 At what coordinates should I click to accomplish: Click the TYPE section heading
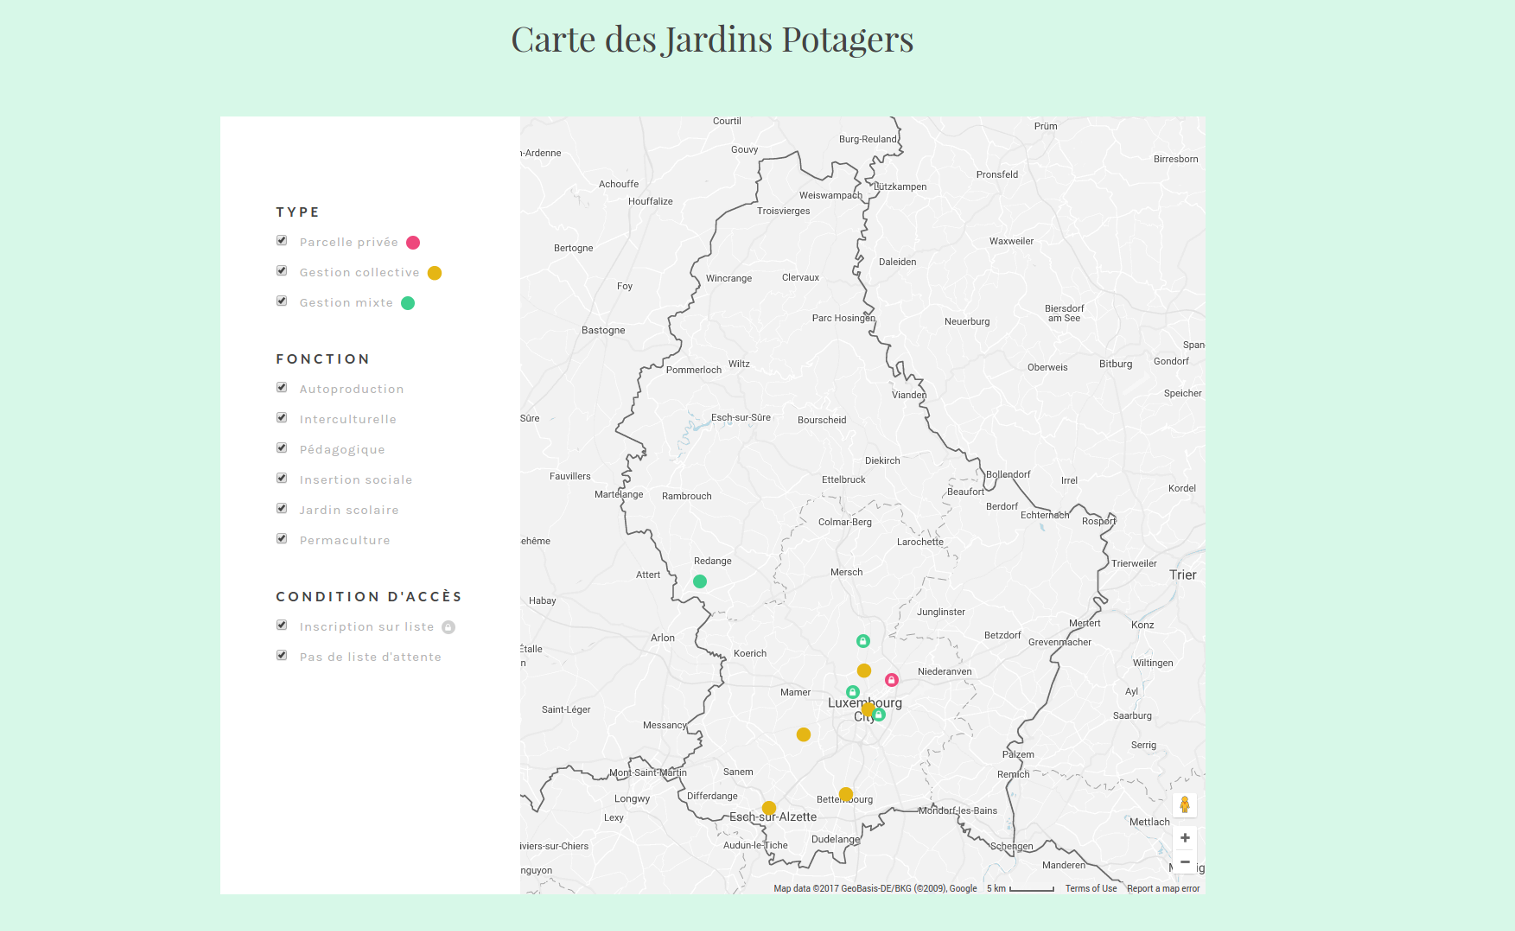click(x=298, y=212)
